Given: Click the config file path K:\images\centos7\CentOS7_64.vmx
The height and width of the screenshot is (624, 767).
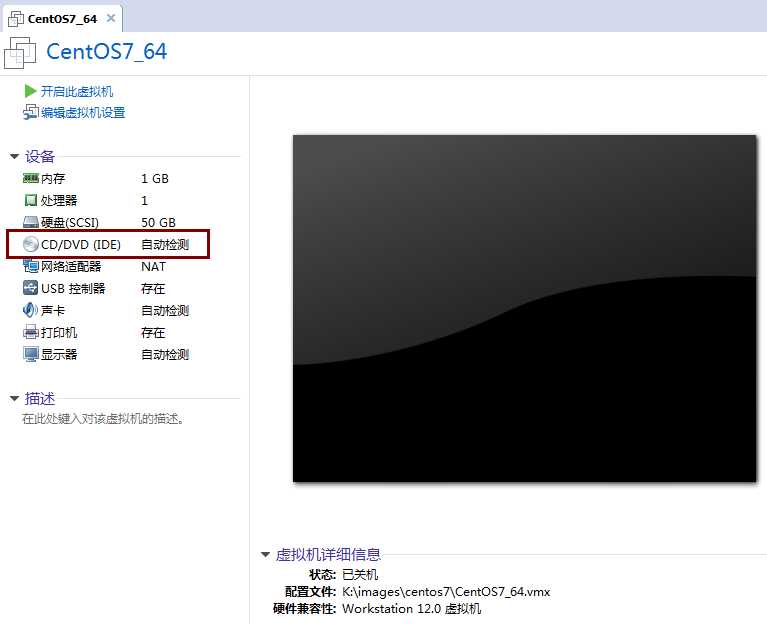Looking at the screenshot, I should pos(446,592).
